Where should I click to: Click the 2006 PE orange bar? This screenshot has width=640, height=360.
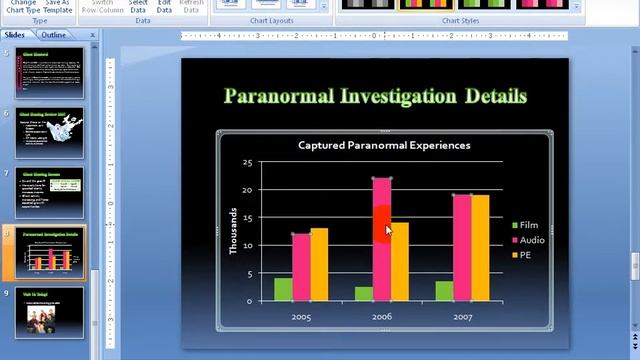[x=400, y=262]
